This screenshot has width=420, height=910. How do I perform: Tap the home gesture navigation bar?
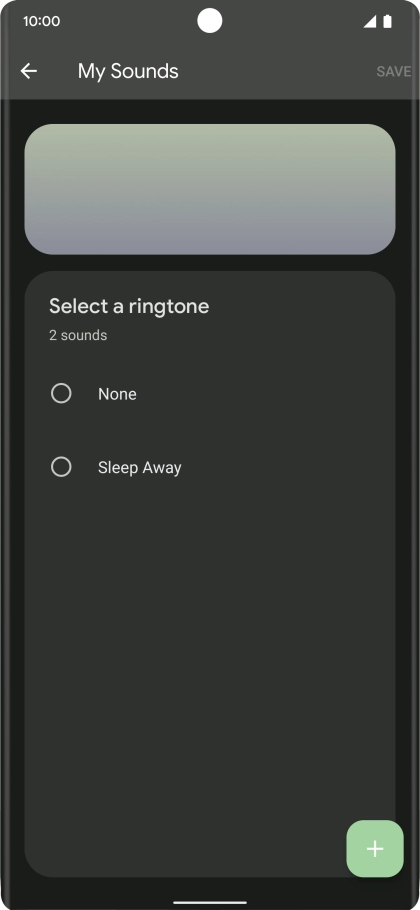(x=210, y=902)
